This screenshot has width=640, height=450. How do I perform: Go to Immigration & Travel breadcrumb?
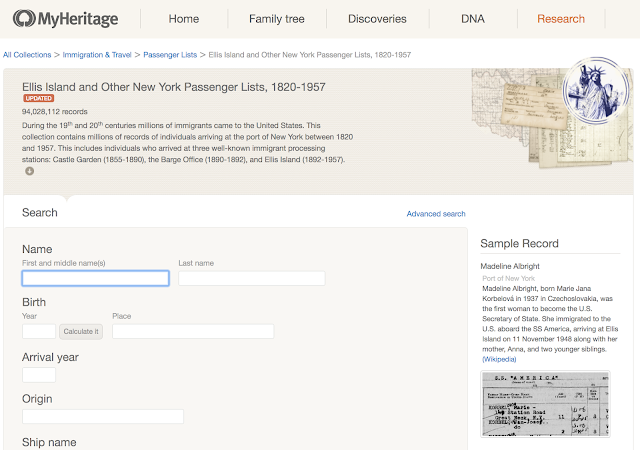(x=97, y=55)
